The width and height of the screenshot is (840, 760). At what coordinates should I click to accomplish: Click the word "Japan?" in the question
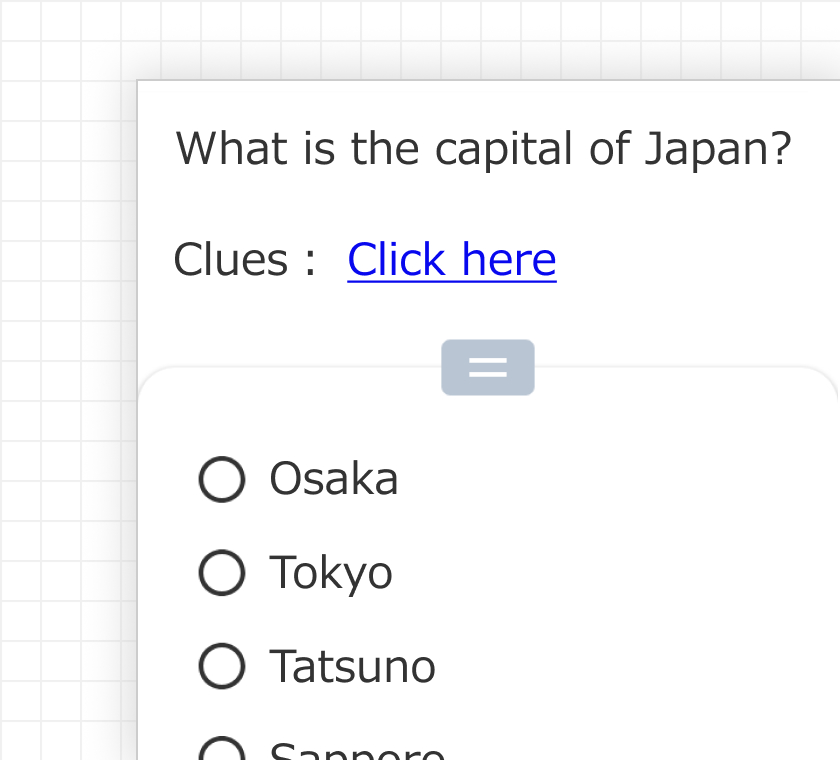click(718, 149)
